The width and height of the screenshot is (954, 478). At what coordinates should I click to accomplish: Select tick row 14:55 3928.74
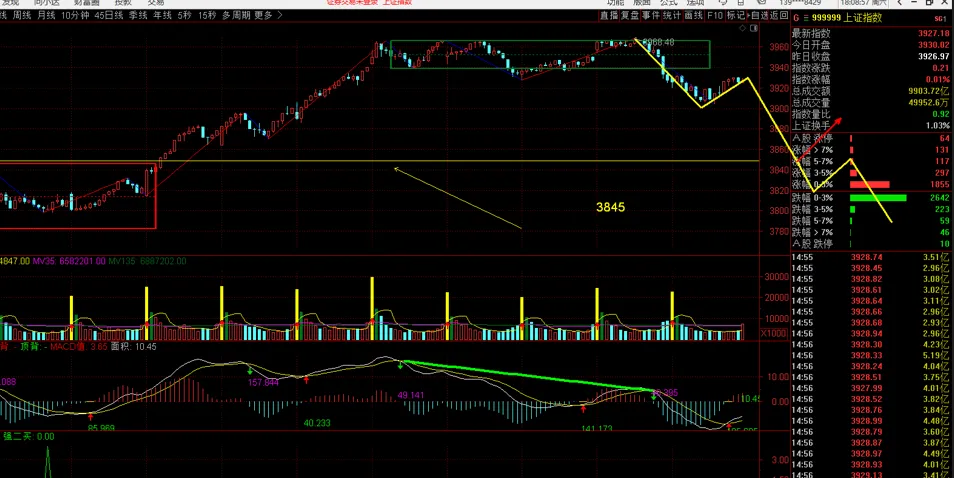click(871, 257)
